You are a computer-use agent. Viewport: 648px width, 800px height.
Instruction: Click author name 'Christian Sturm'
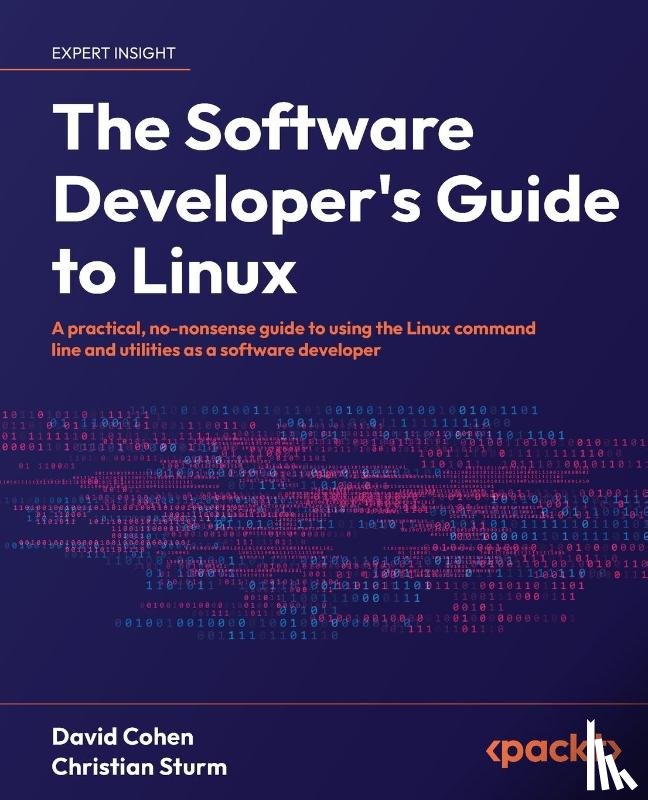(139, 767)
